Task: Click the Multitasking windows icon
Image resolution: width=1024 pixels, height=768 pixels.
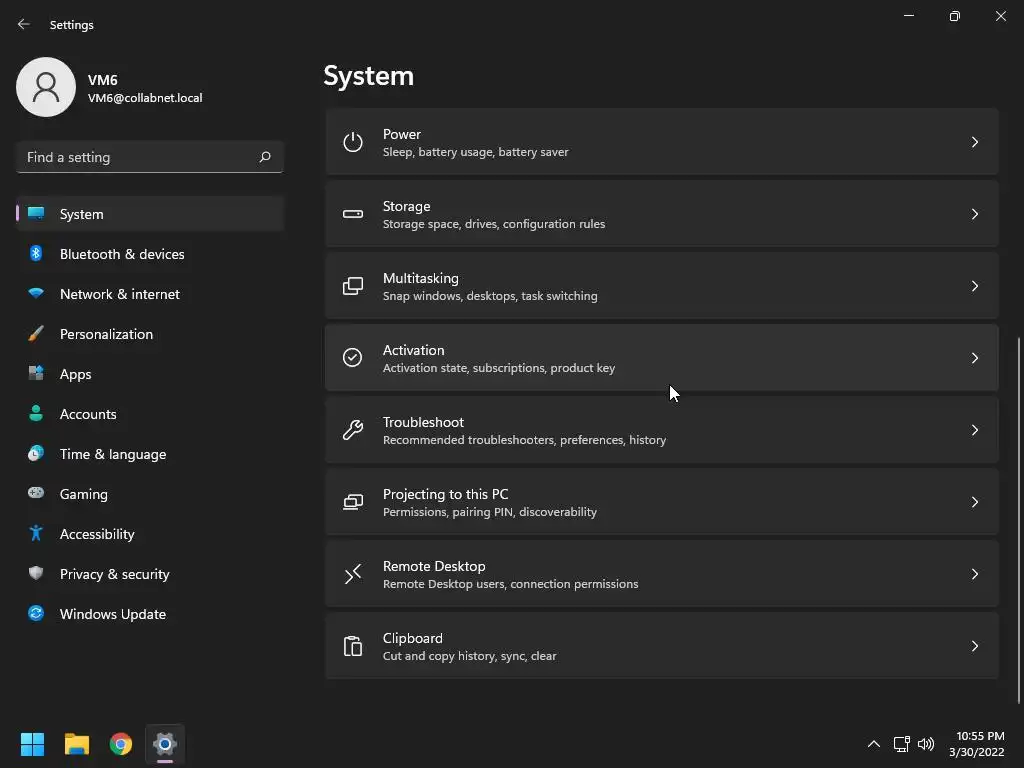Action: [353, 286]
